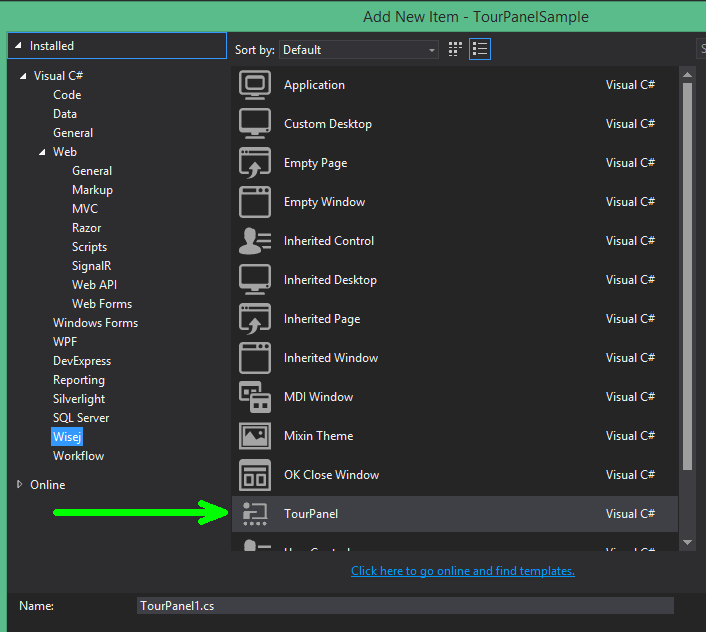Switch to small icons grid view
This screenshot has width=706, height=632.
455,49
